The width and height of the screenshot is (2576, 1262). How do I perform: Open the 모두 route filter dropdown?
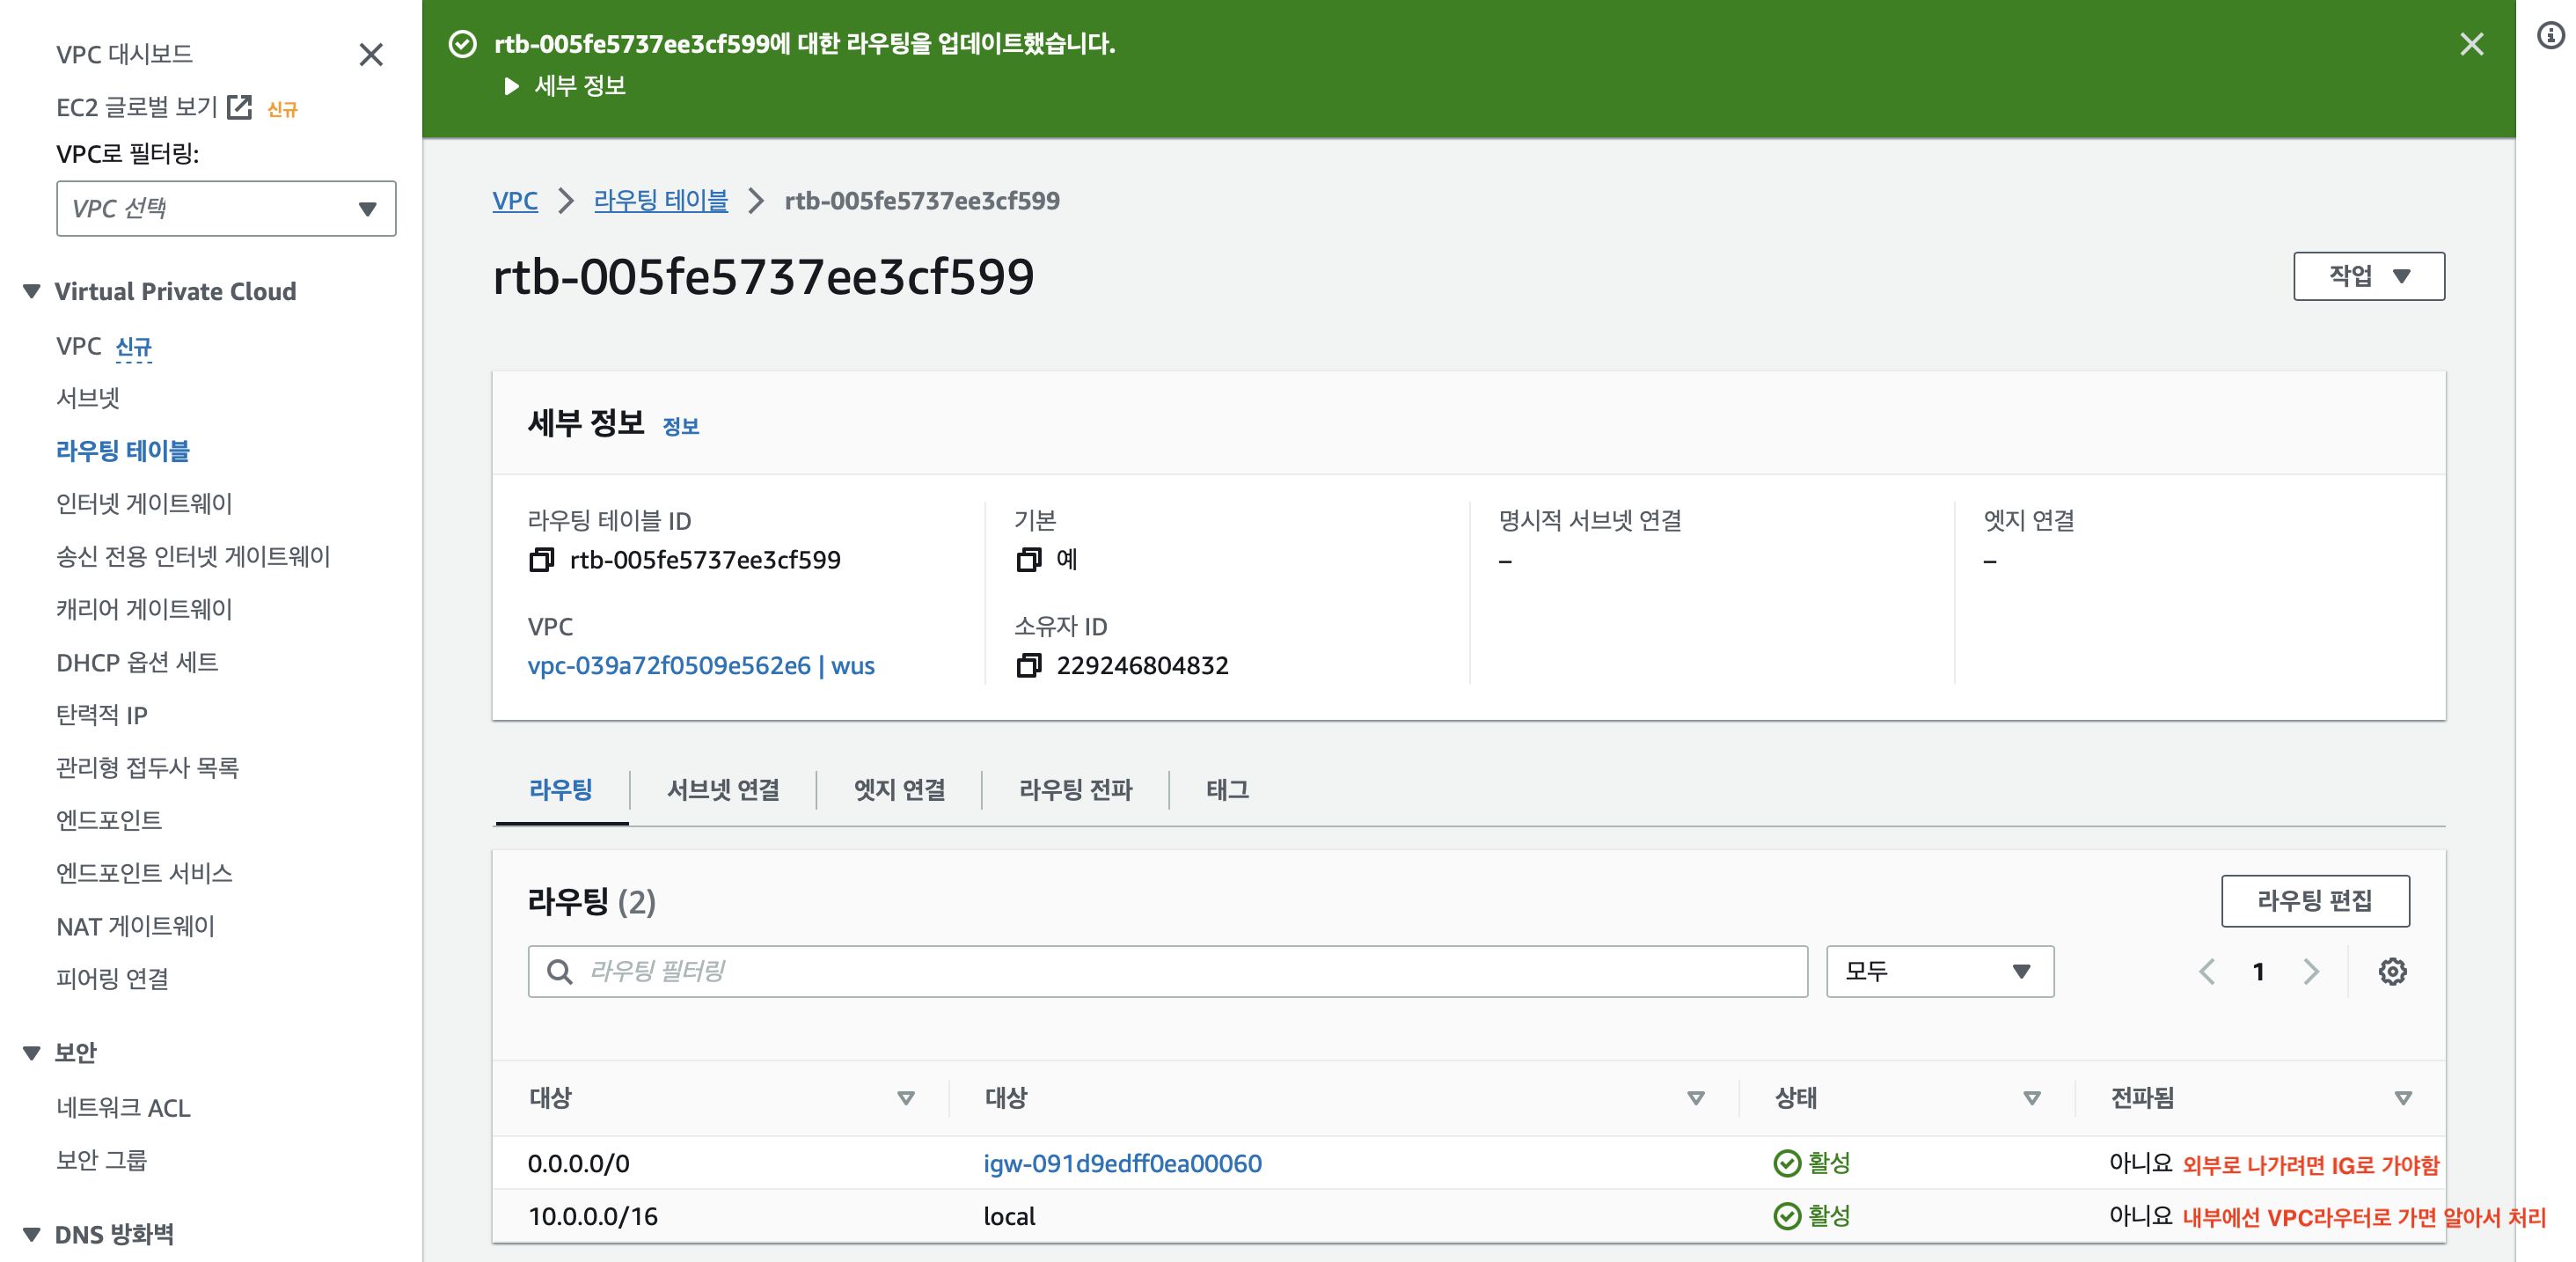click(1939, 971)
